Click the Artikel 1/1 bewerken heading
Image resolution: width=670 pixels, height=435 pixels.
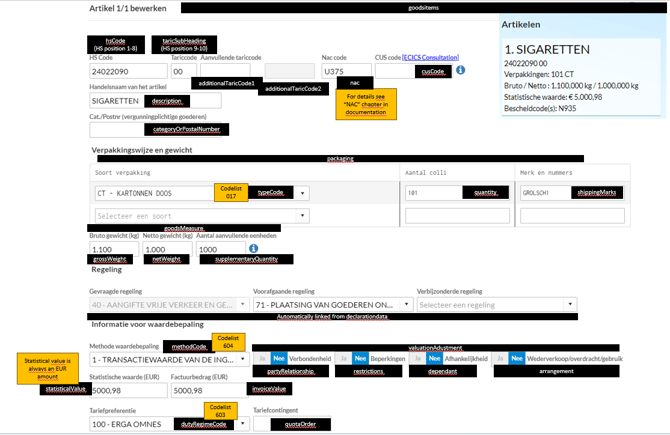pyautogui.click(x=128, y=8)
